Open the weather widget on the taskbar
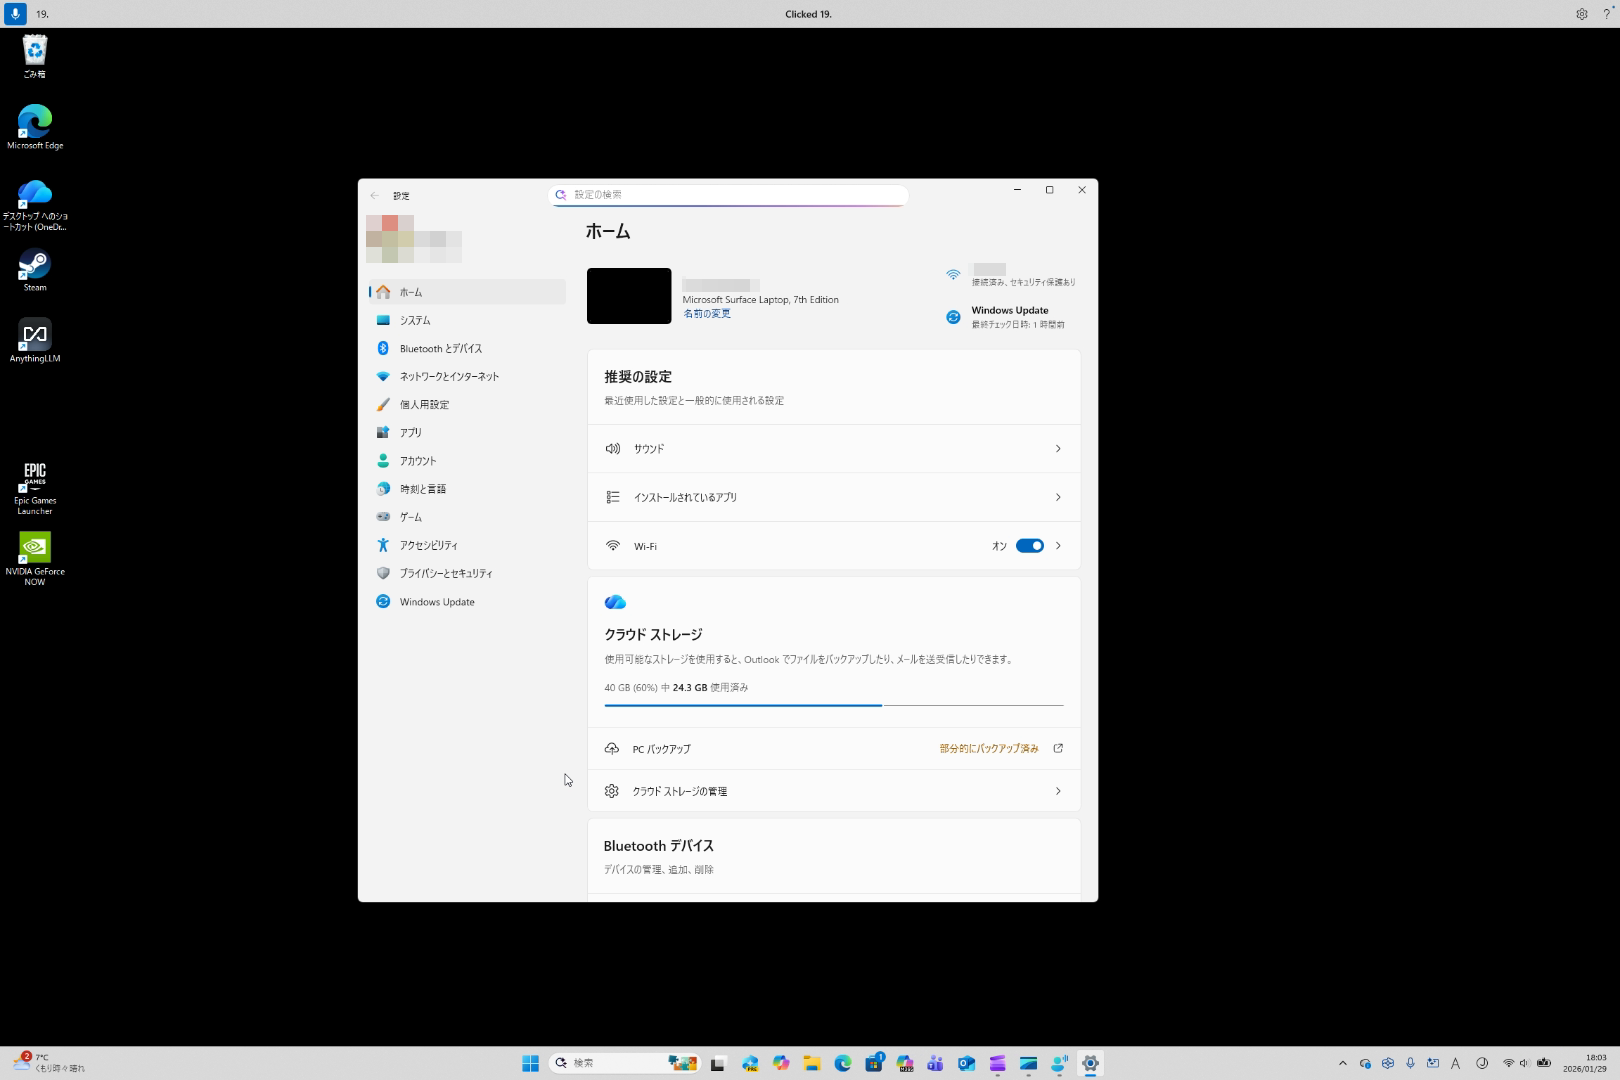The width and height of the screenshot is (1620, 1080). (48, 1063)
